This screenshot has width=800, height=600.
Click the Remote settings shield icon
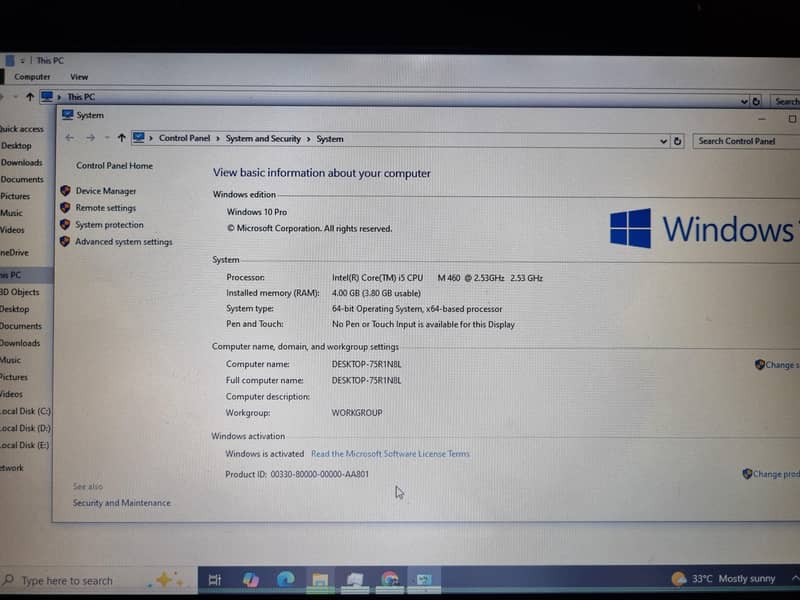click(x=65, y=208)
